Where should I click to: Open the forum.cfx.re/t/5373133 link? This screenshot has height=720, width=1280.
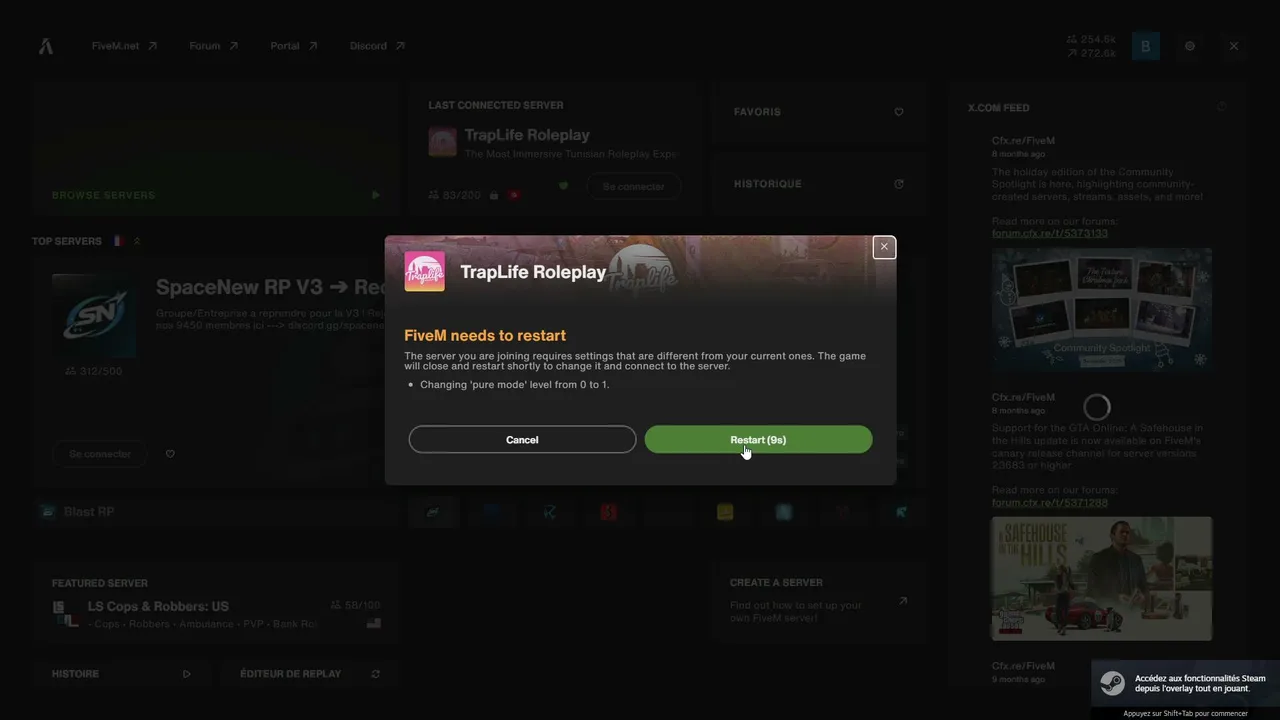coord(1050,233)
